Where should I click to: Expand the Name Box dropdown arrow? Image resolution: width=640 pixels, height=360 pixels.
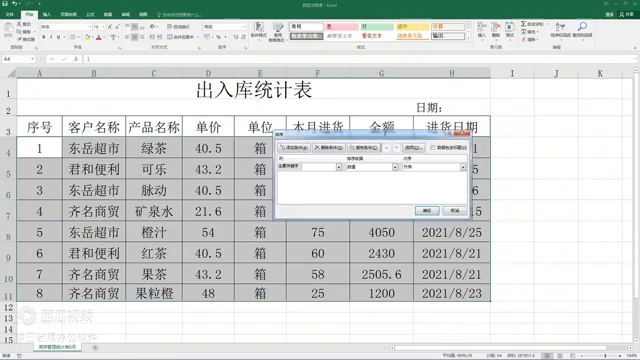point(32,59)
